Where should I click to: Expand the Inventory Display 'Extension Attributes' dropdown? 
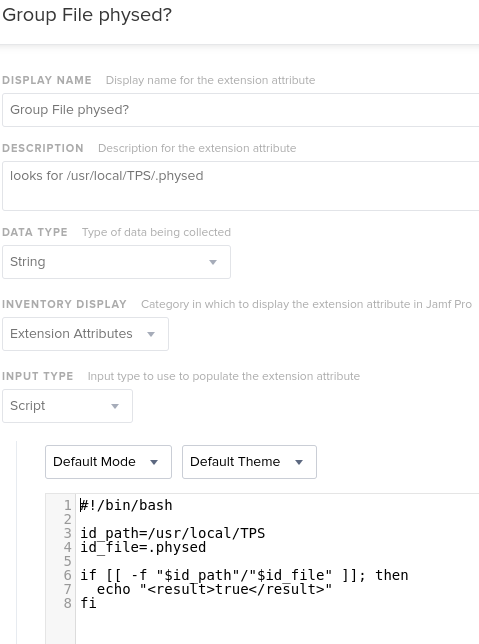tap(85, 334)
